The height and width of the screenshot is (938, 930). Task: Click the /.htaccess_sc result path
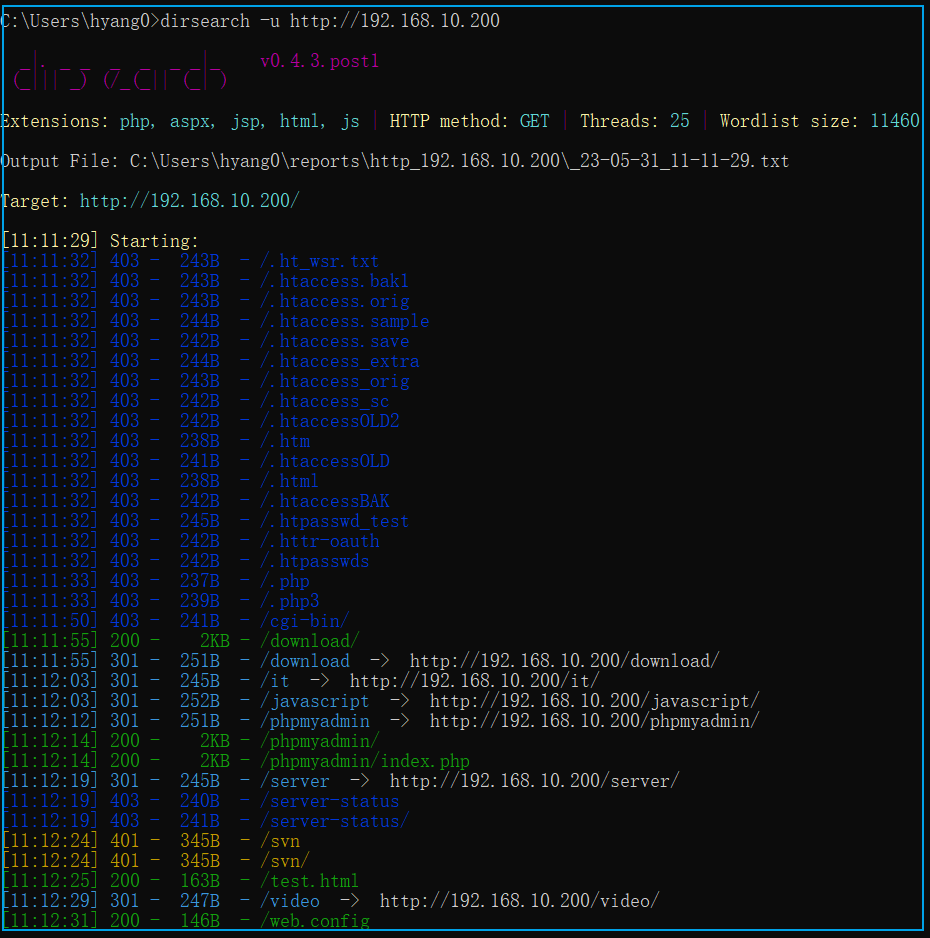(x=325, y=401)
